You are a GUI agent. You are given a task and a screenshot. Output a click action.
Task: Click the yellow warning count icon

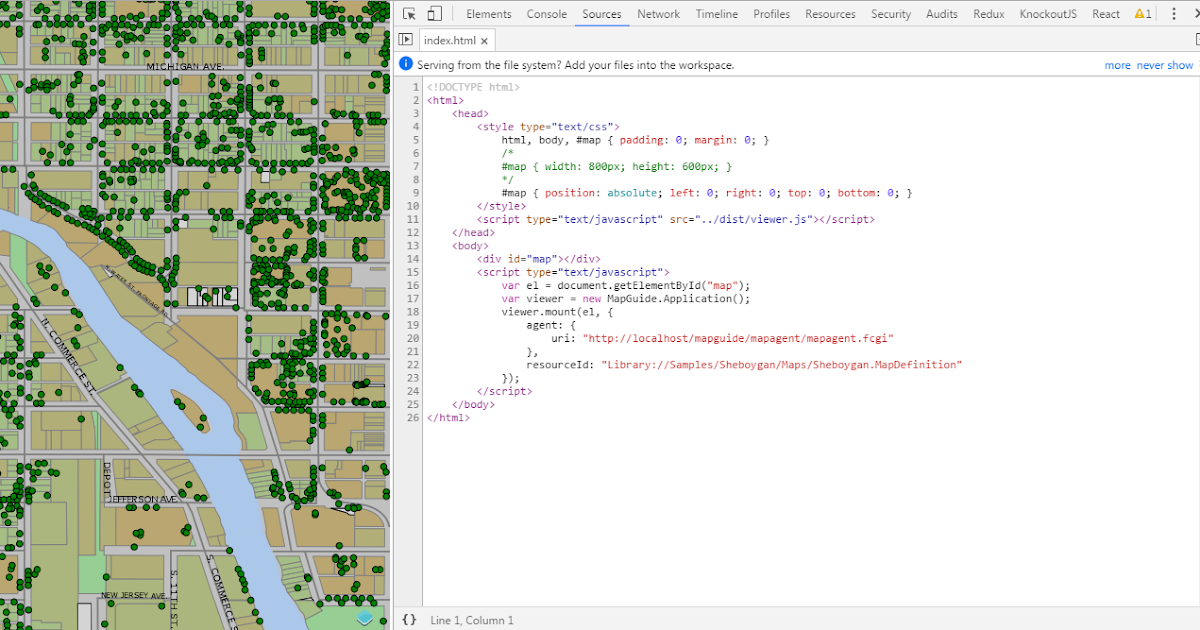point(1142,14)
